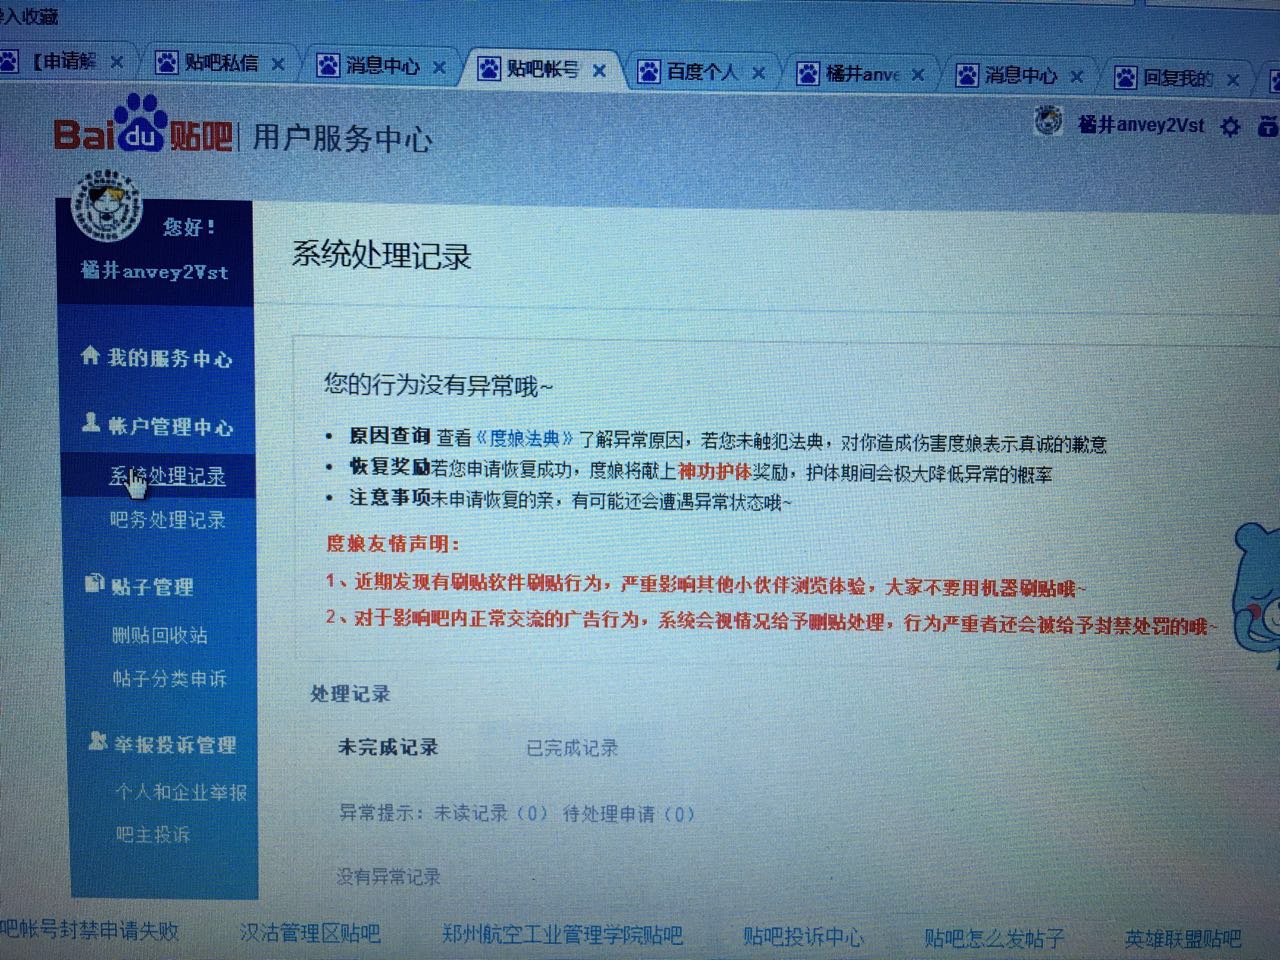Open the 贴吧投诉中心 footer link
Image resolution: width=1280 pixels, height=960 pixels.
pyautogui.click(x=803, y=937)
